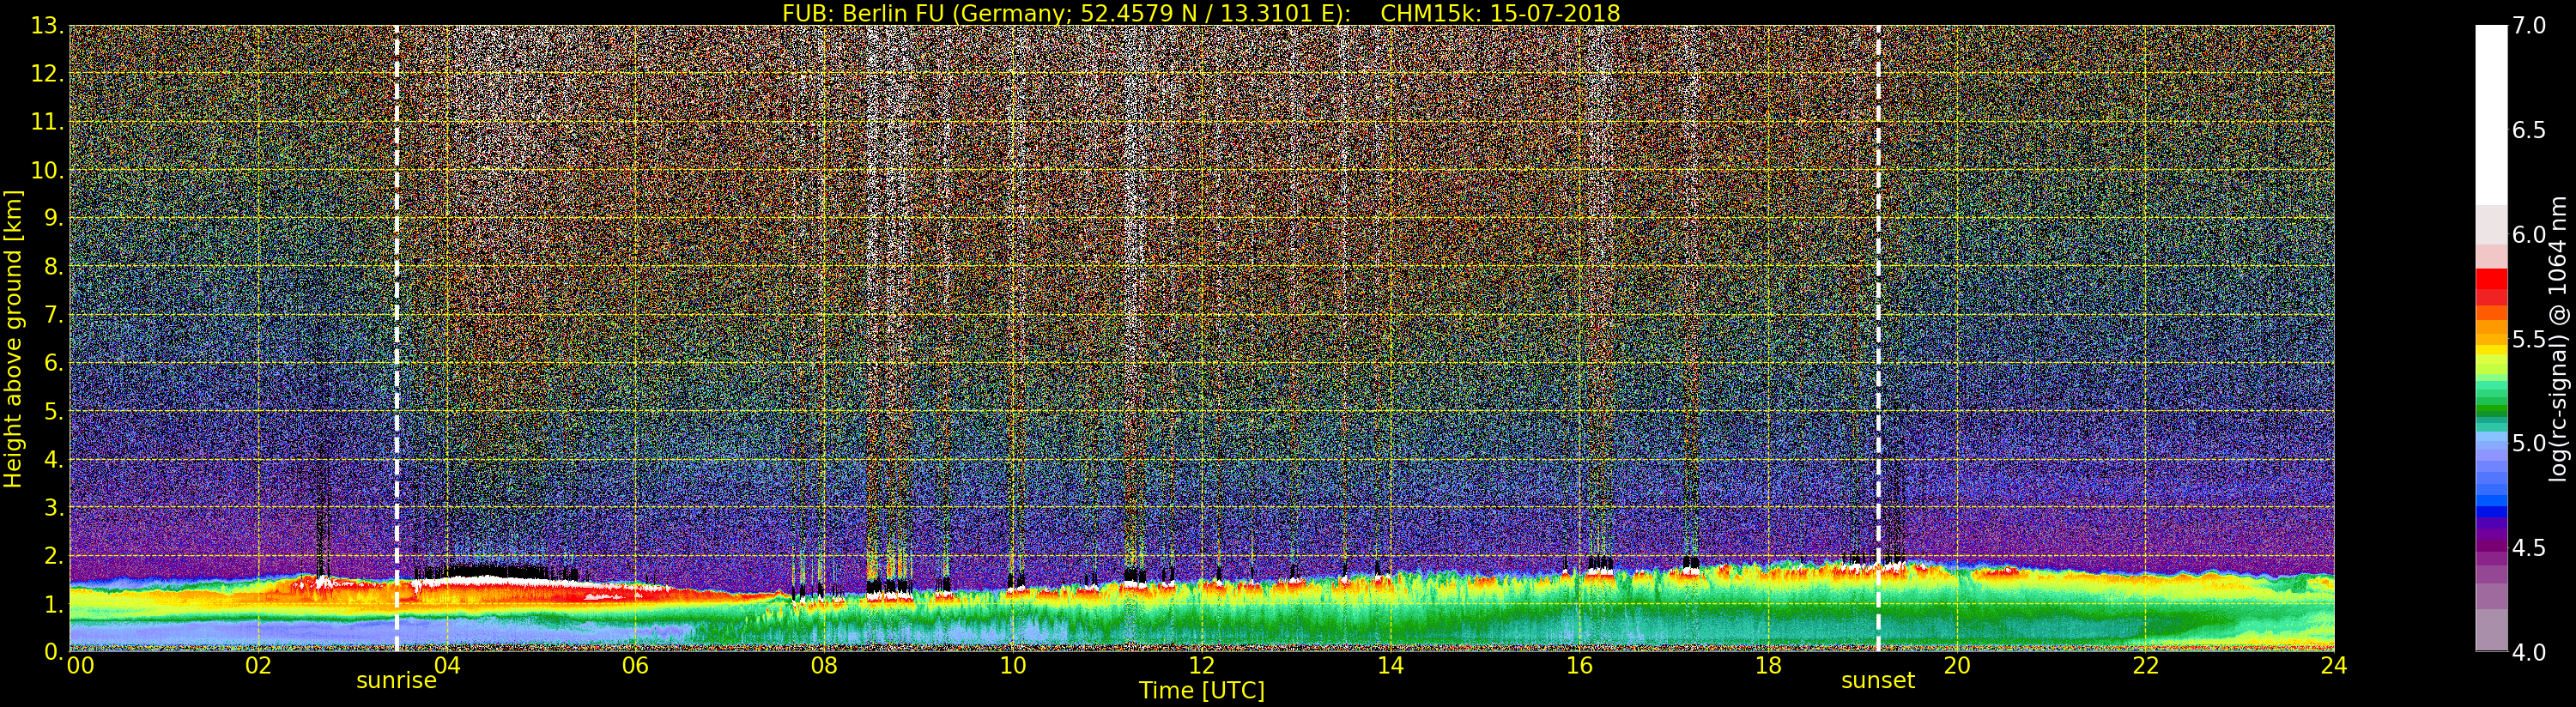Image resolution: width=2576 pixels, height=707 pixels.
Task: Click the '5.0' colorbar tick label
Action: (x=2529, y=443)
